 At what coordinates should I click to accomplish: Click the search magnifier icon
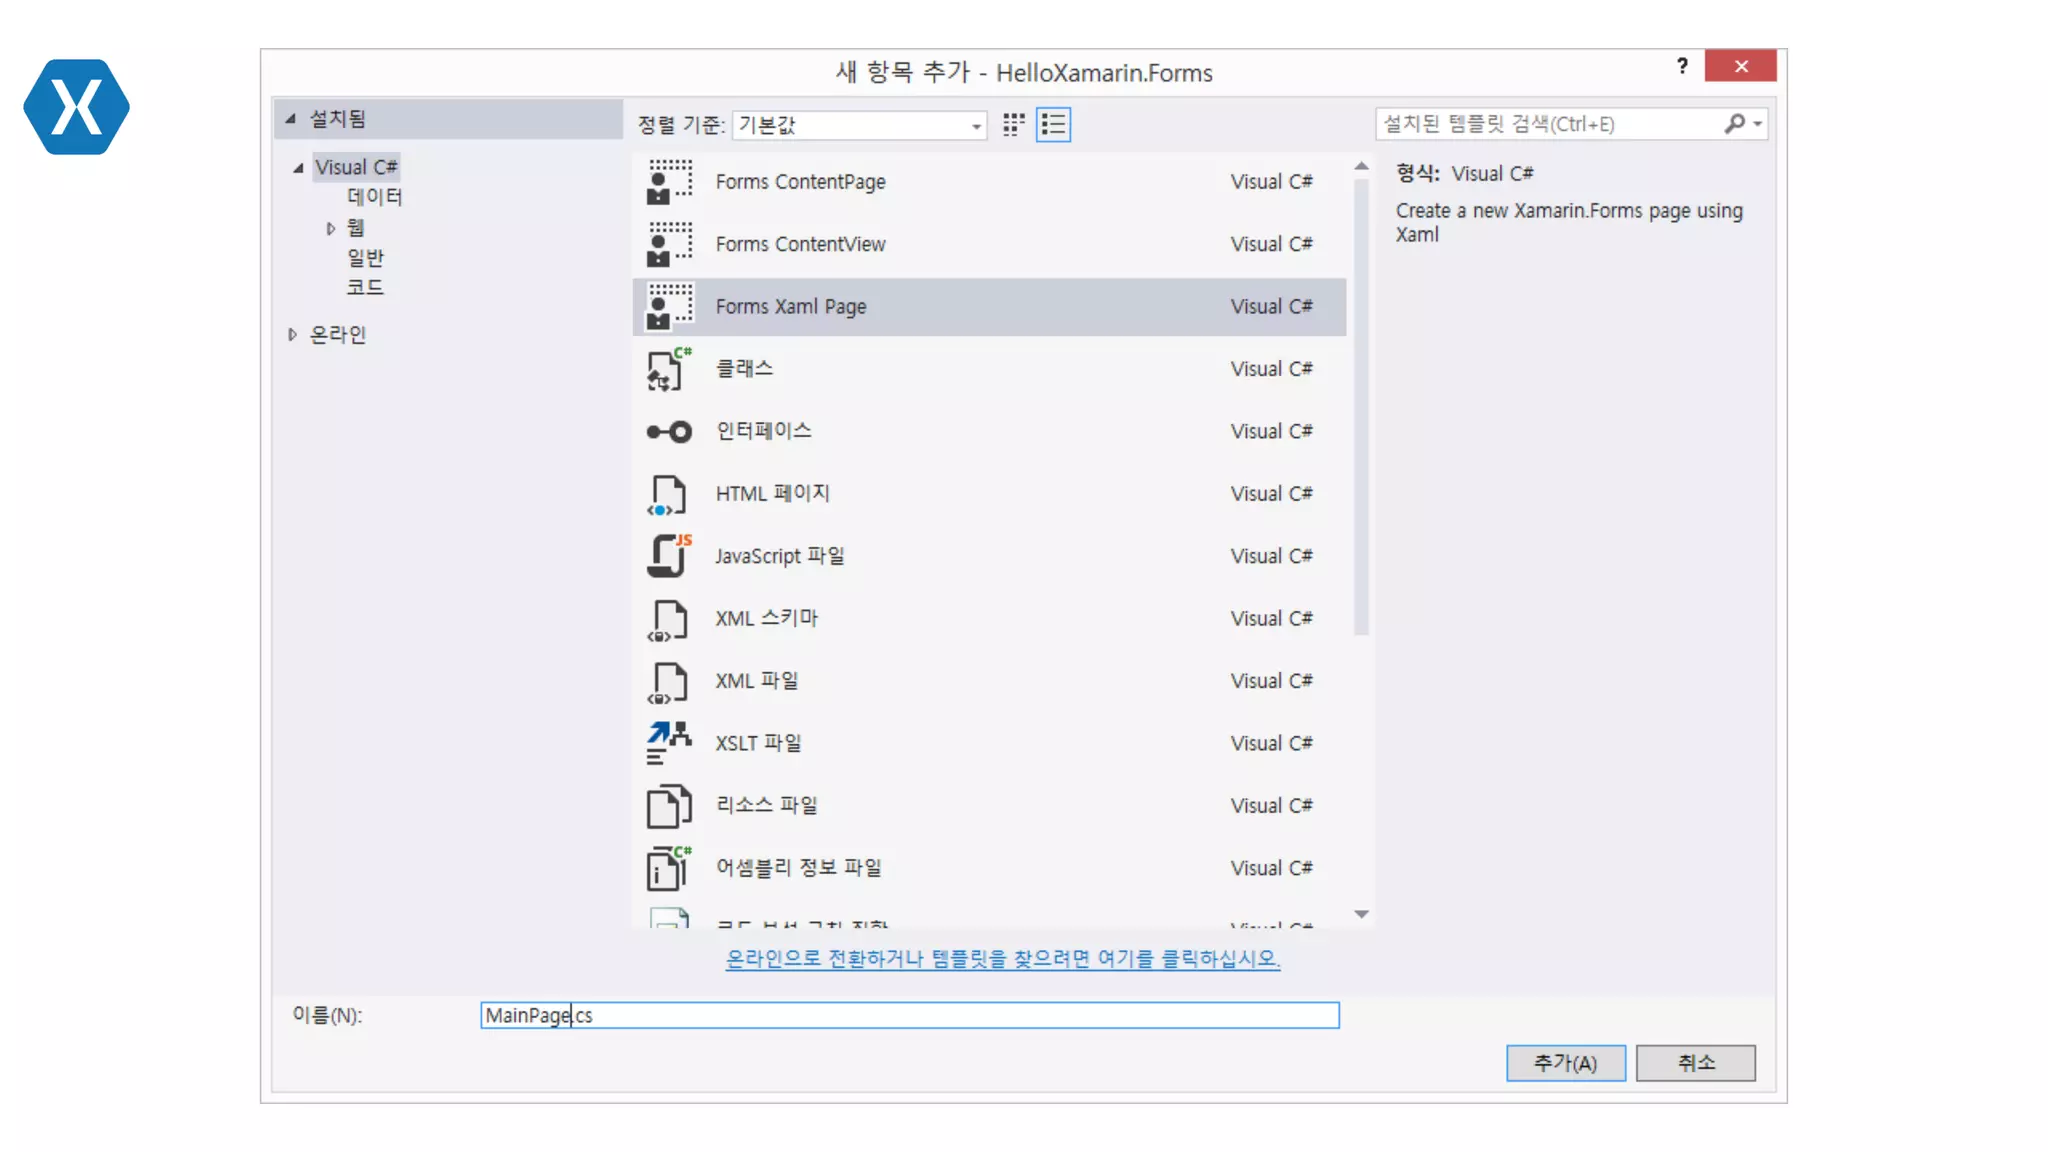[1735, 123]
